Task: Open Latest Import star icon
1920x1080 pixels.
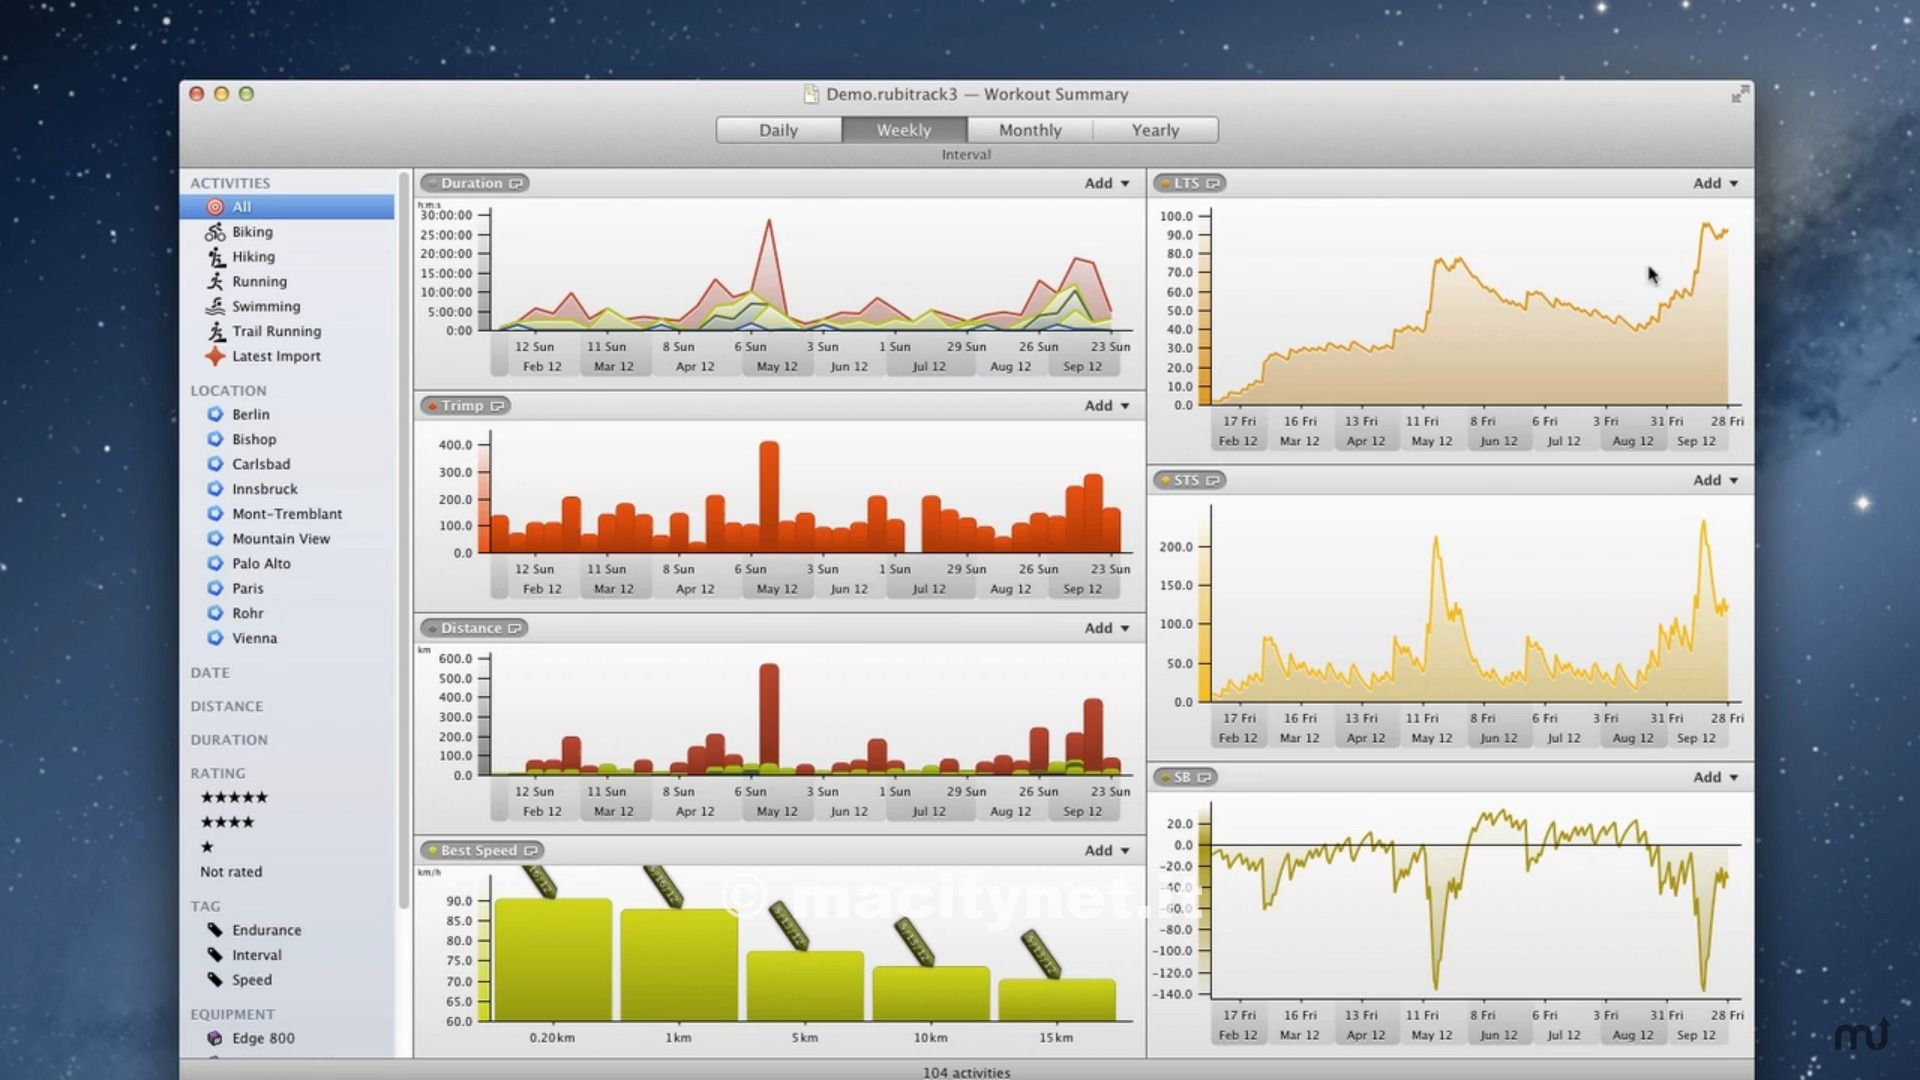Action: (215, 356)
